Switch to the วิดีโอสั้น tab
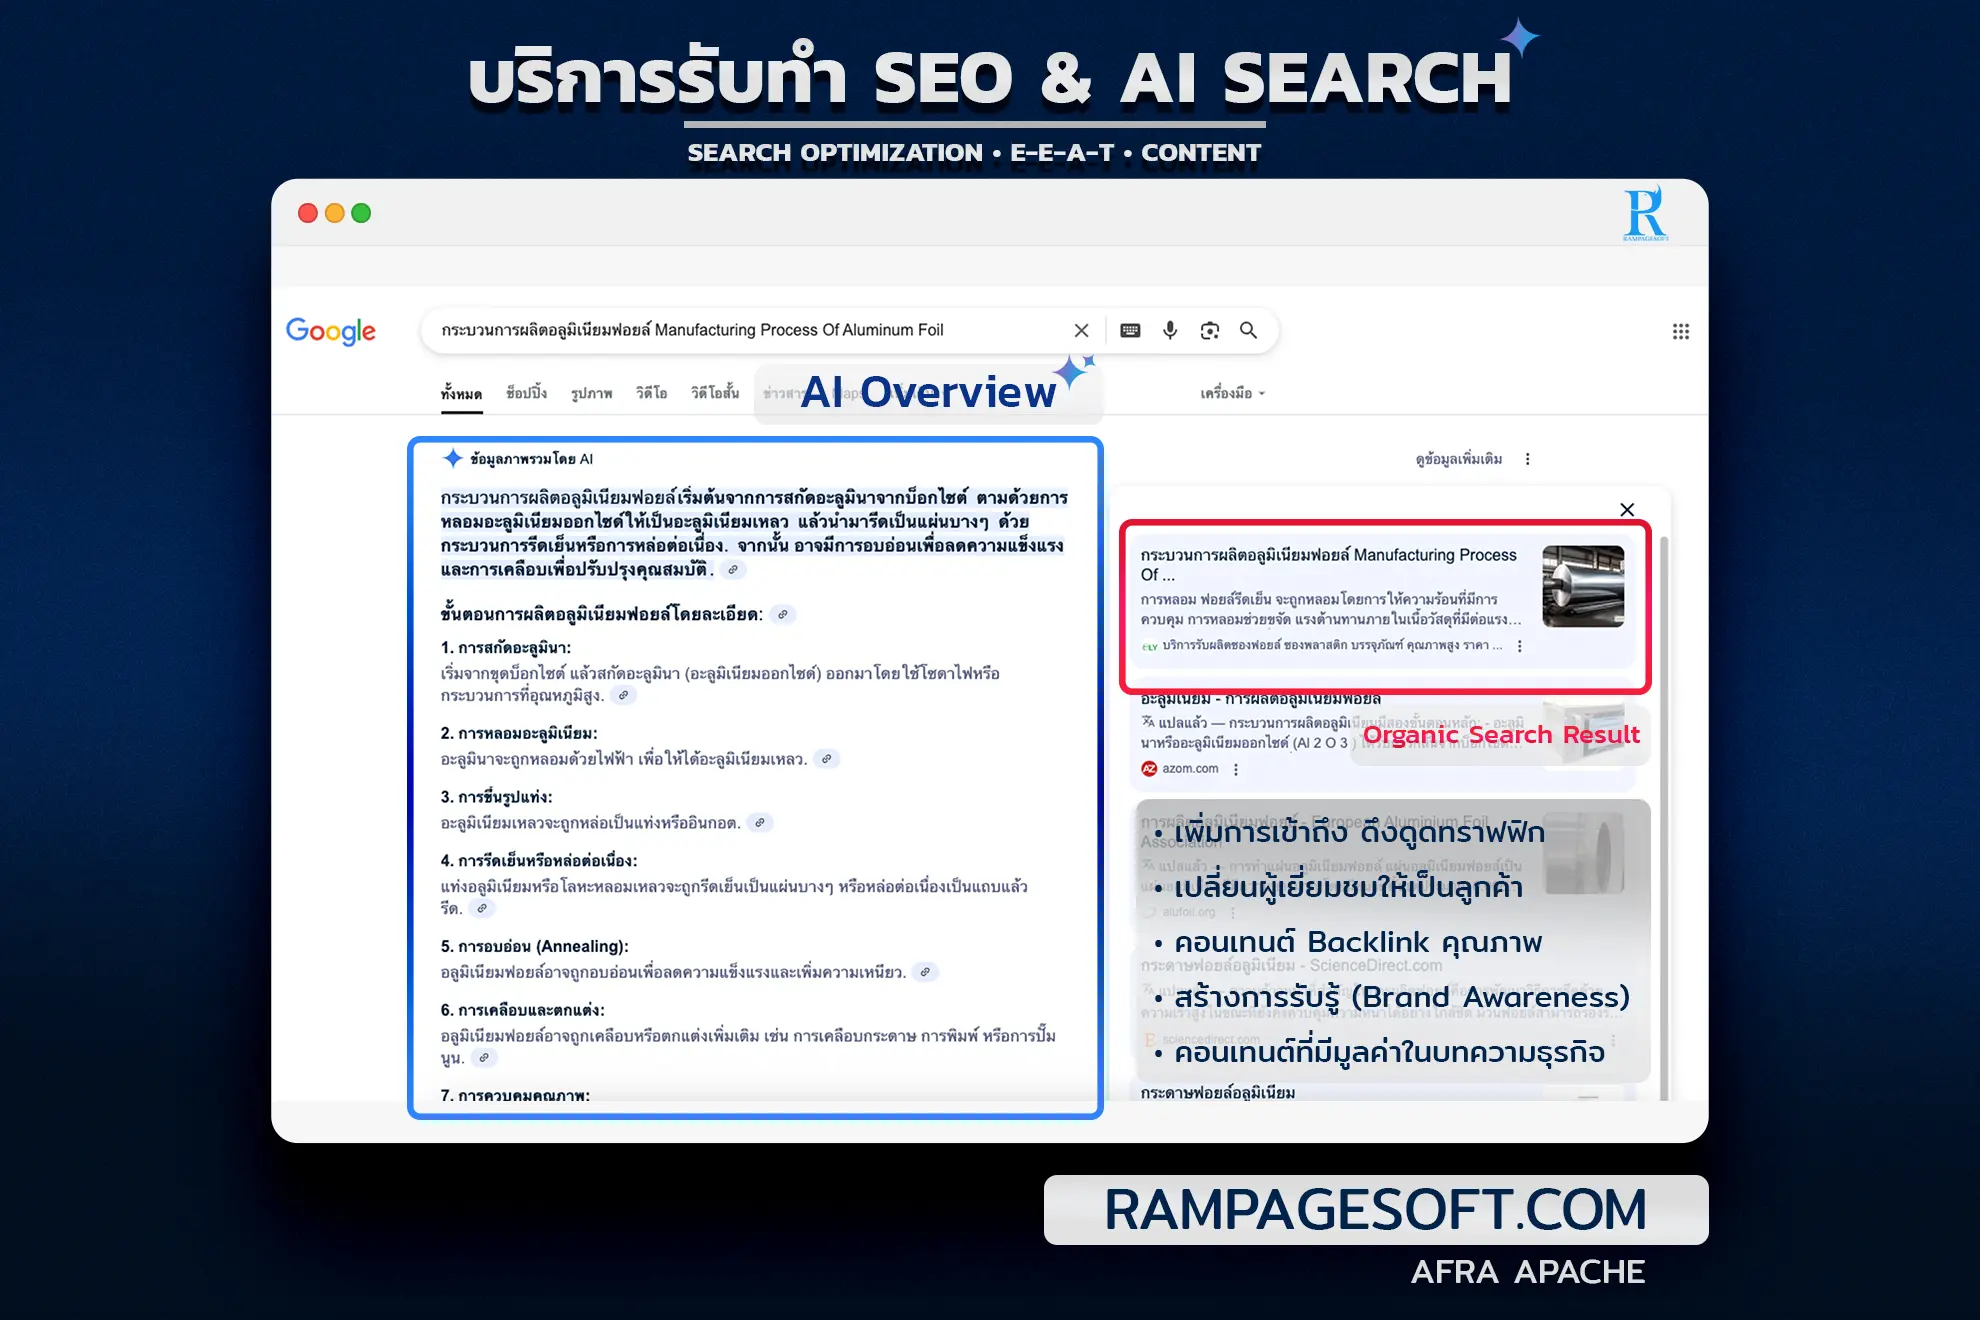1980x1320 pixels. (715, 393)
